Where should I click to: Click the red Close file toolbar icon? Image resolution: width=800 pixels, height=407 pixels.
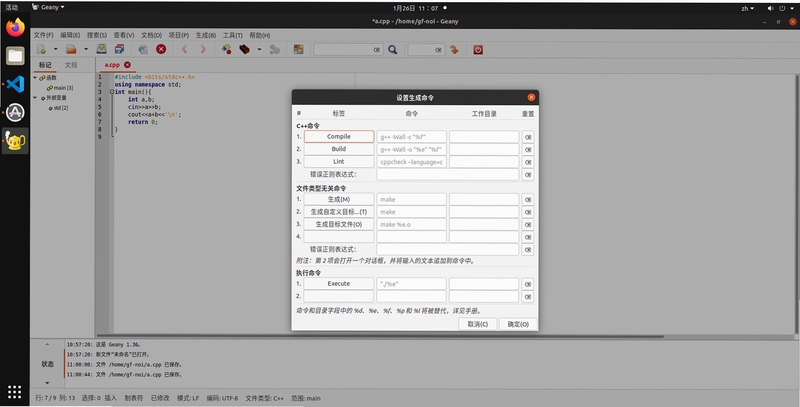click(161, 49)
